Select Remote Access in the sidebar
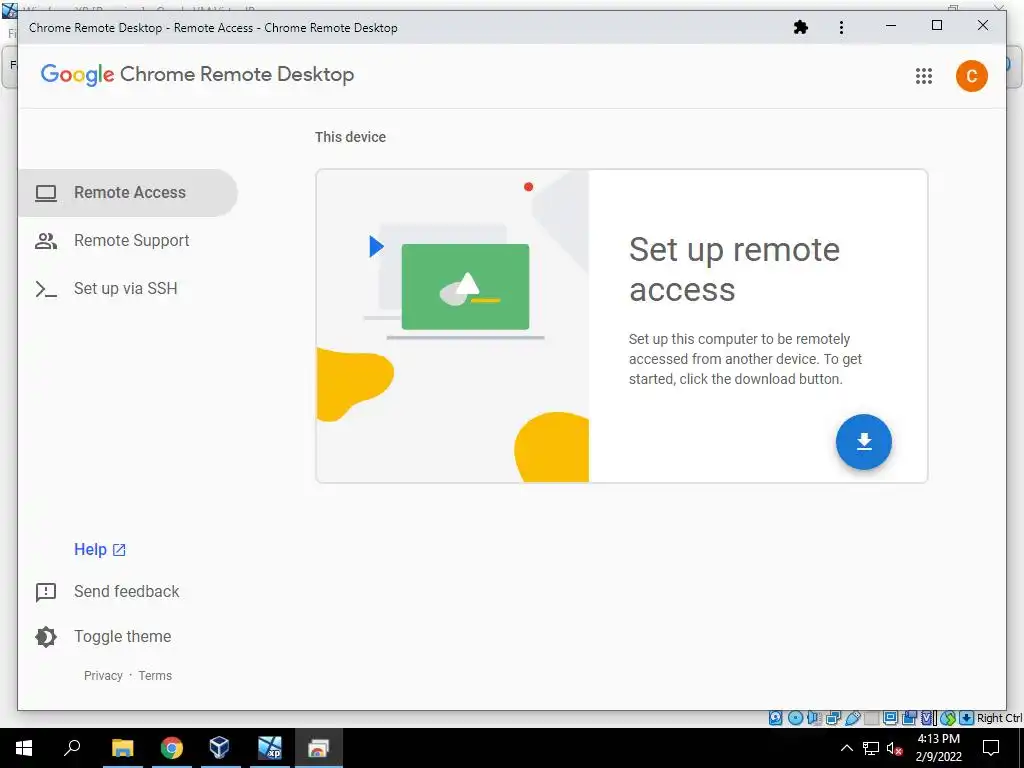This screenshot has height=768, width=1024. pyautogui.click(x=128, y=193)
